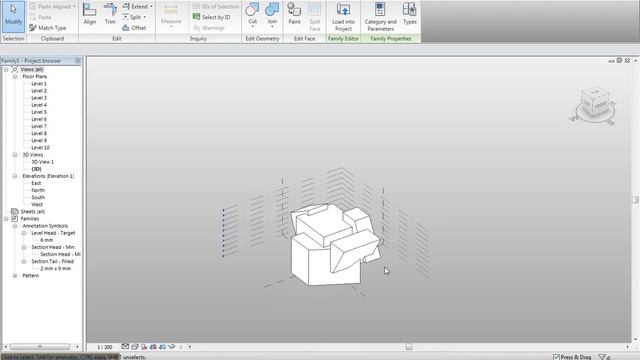Image resolution: width=640 pixels, height=360 pixels.
Task: Collapse the Views (all) node
Action: pyautogui.click(x=6, y=69)
